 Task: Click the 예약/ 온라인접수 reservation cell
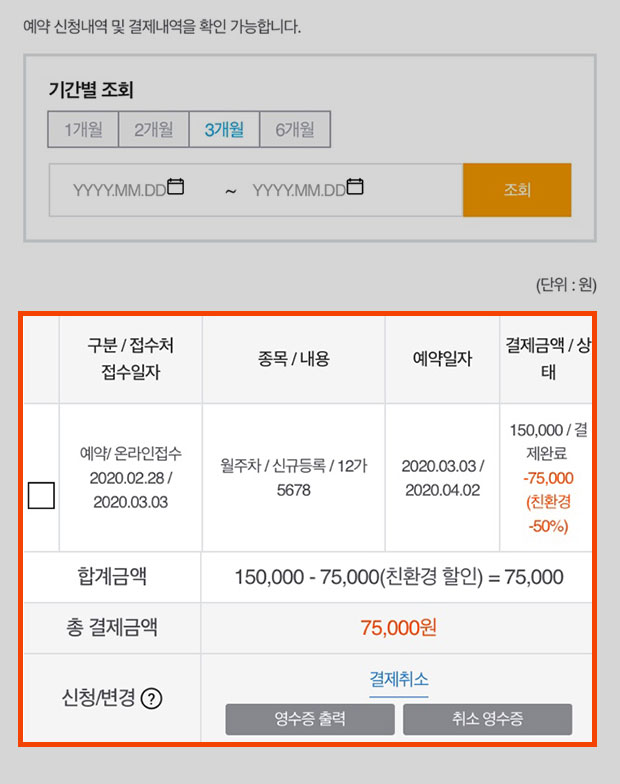pyautogui.click(x=130, y=478)
